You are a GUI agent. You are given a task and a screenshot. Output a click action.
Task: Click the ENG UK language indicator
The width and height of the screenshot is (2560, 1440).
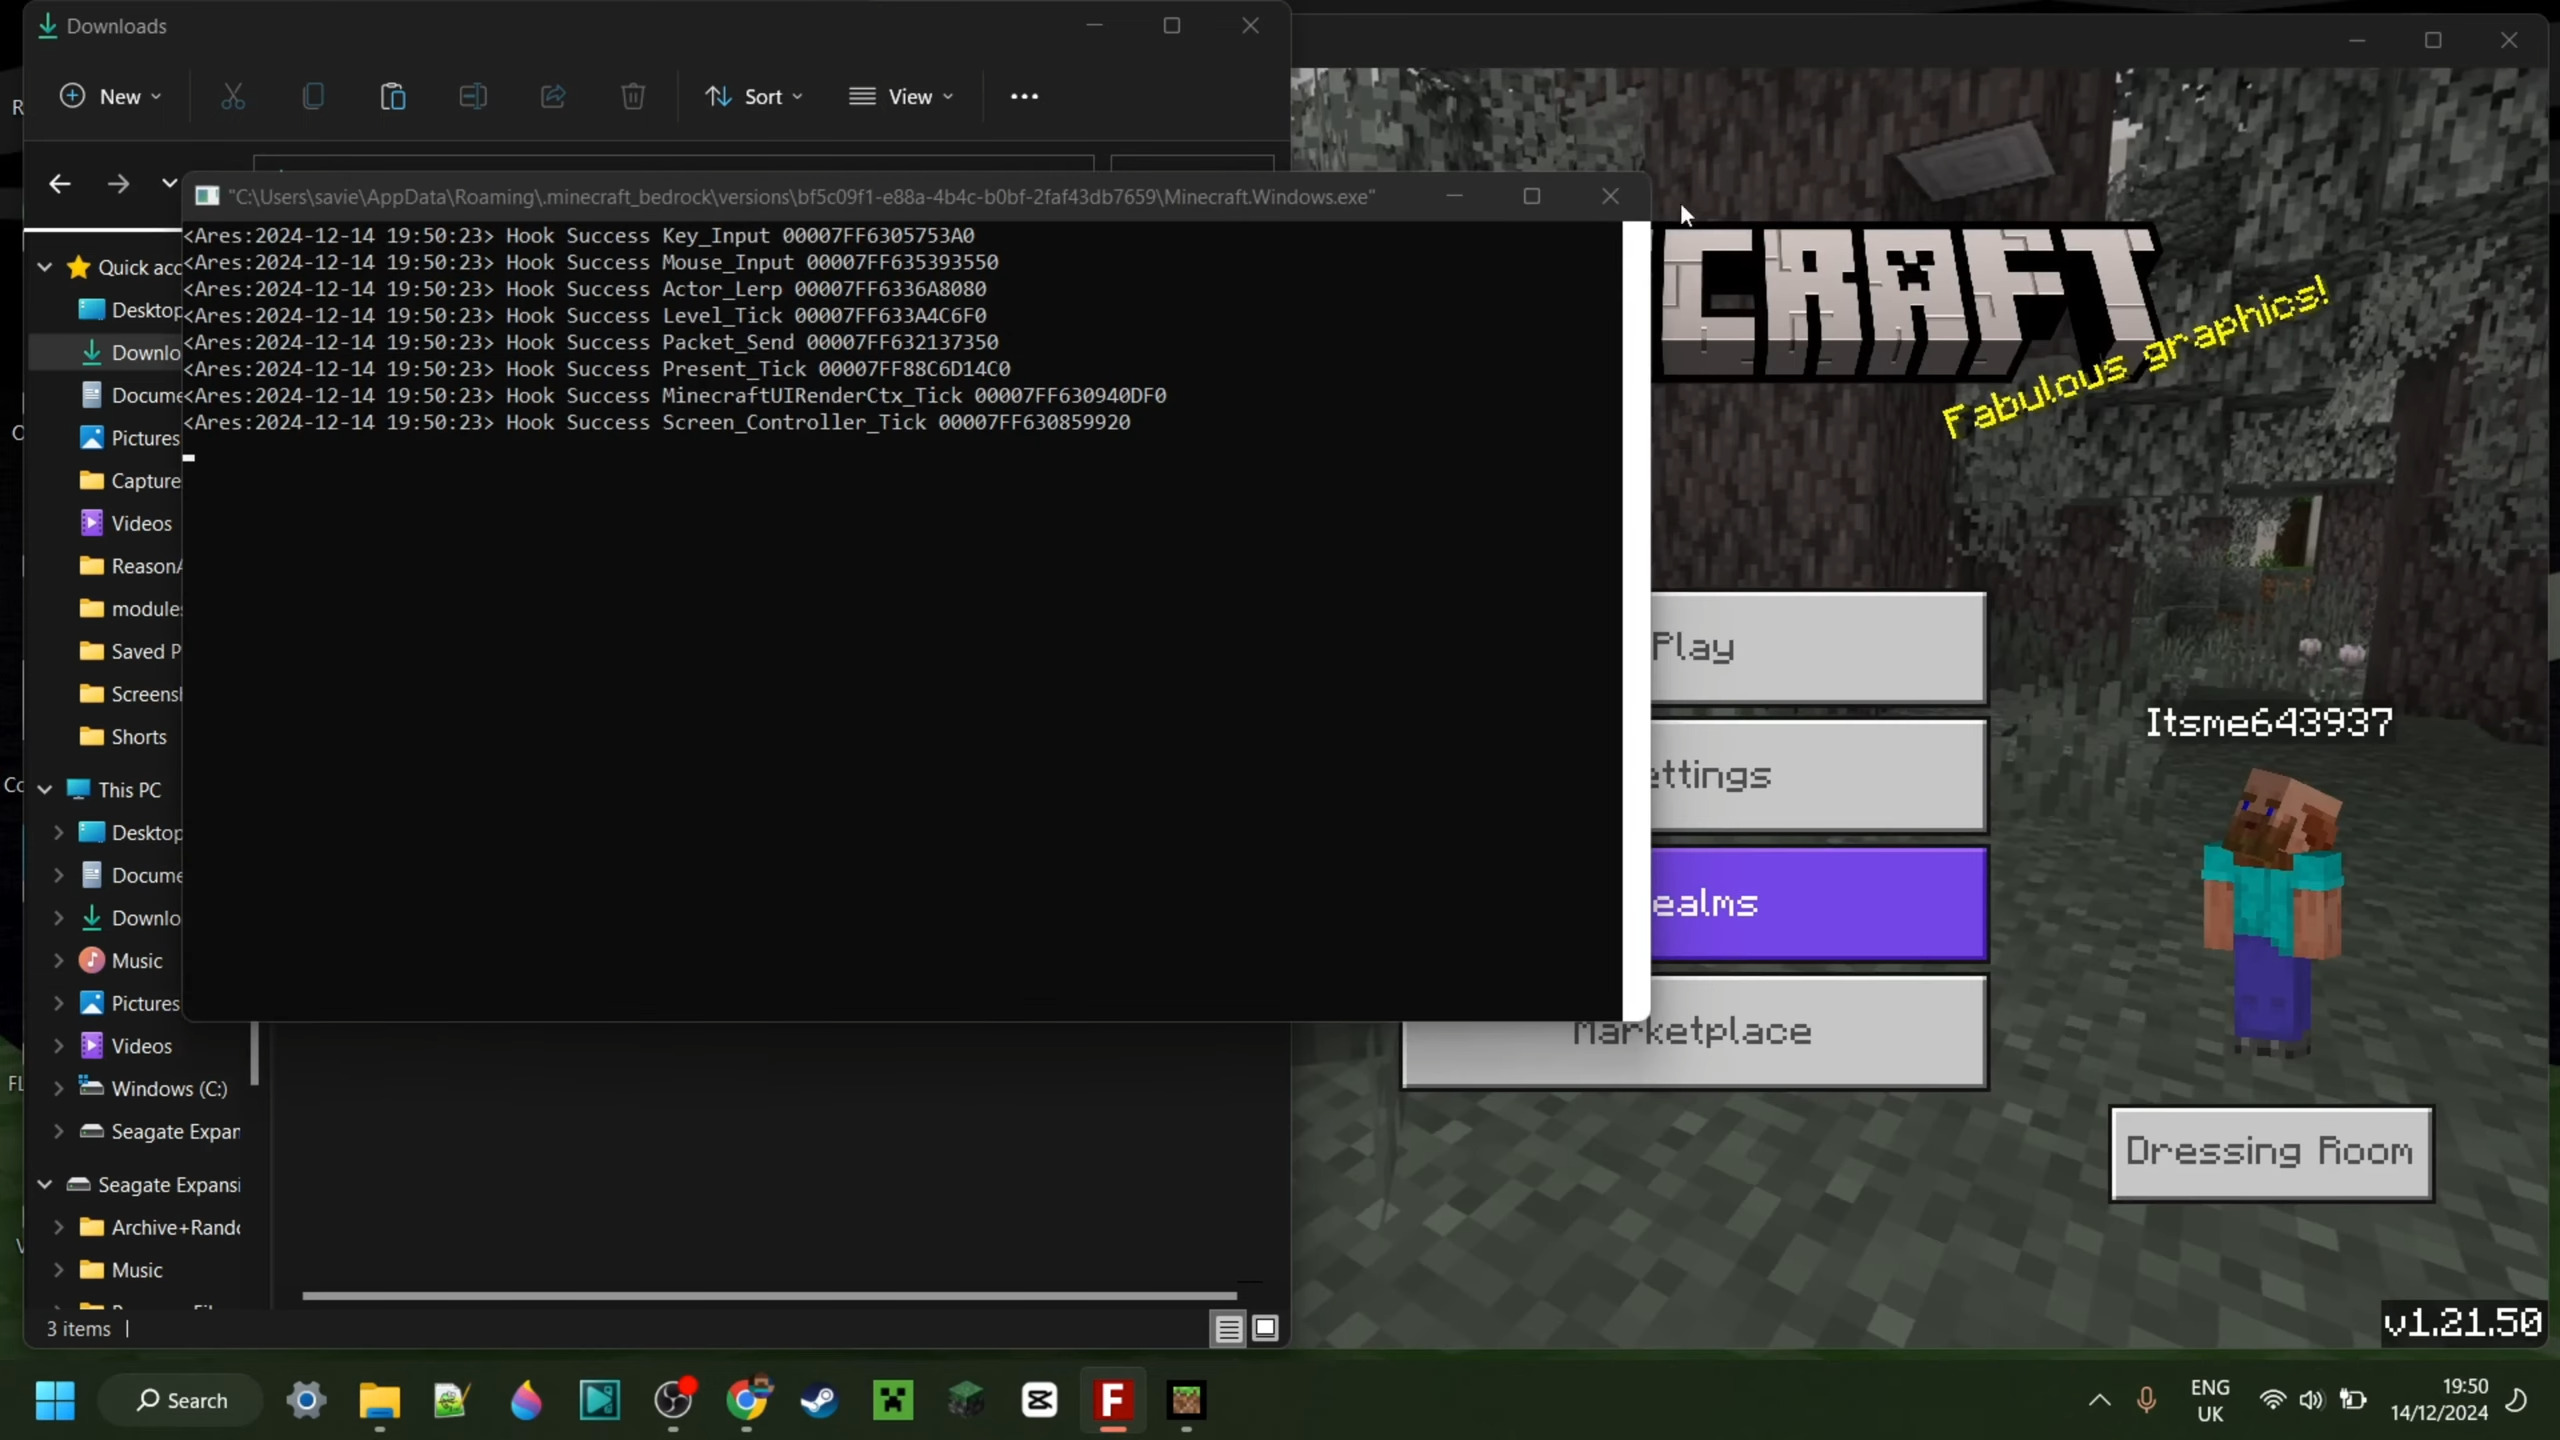2210,1400
